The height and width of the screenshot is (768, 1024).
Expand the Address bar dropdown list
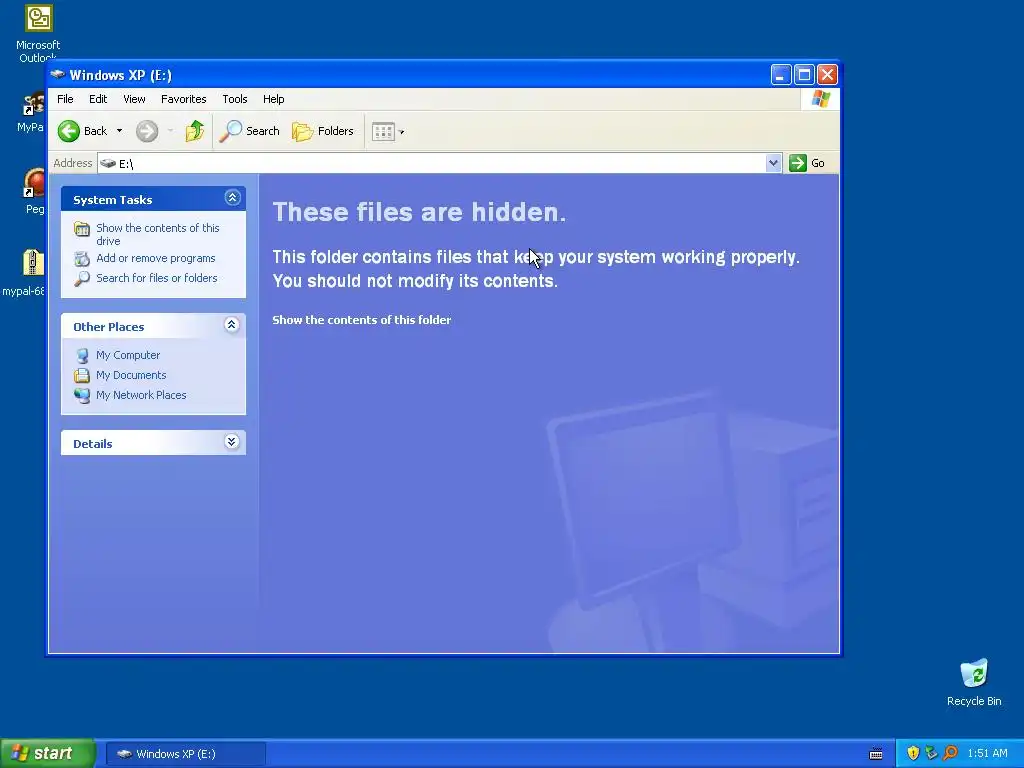[x=773, y=163]
